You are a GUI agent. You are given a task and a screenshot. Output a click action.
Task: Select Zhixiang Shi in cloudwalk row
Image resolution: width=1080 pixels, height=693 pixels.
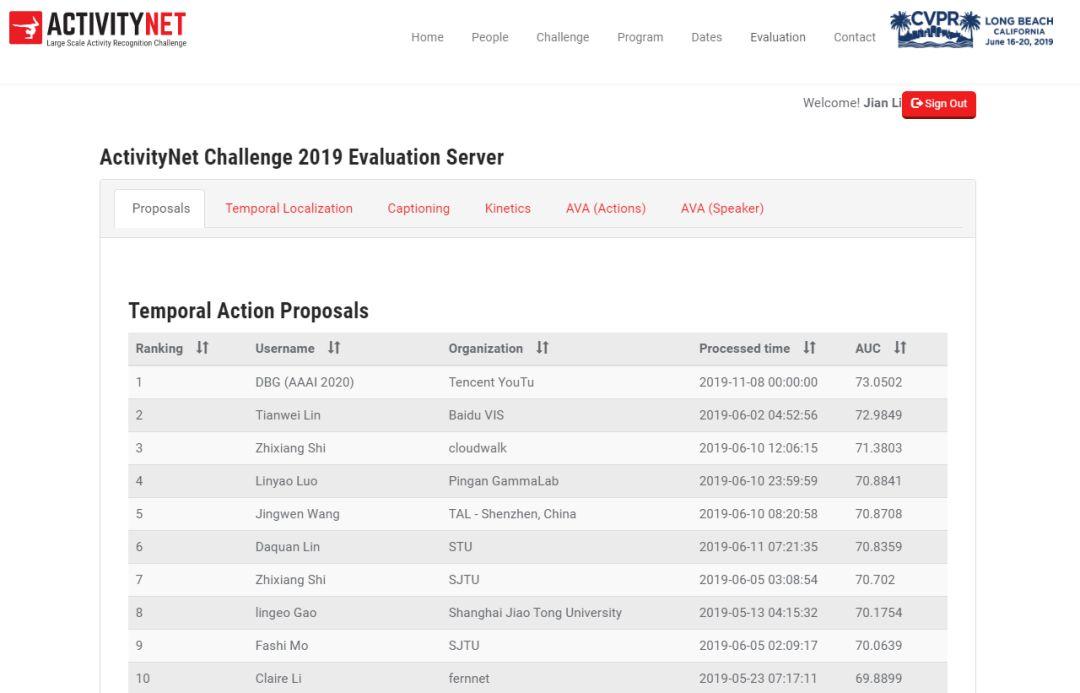[291, 448]
